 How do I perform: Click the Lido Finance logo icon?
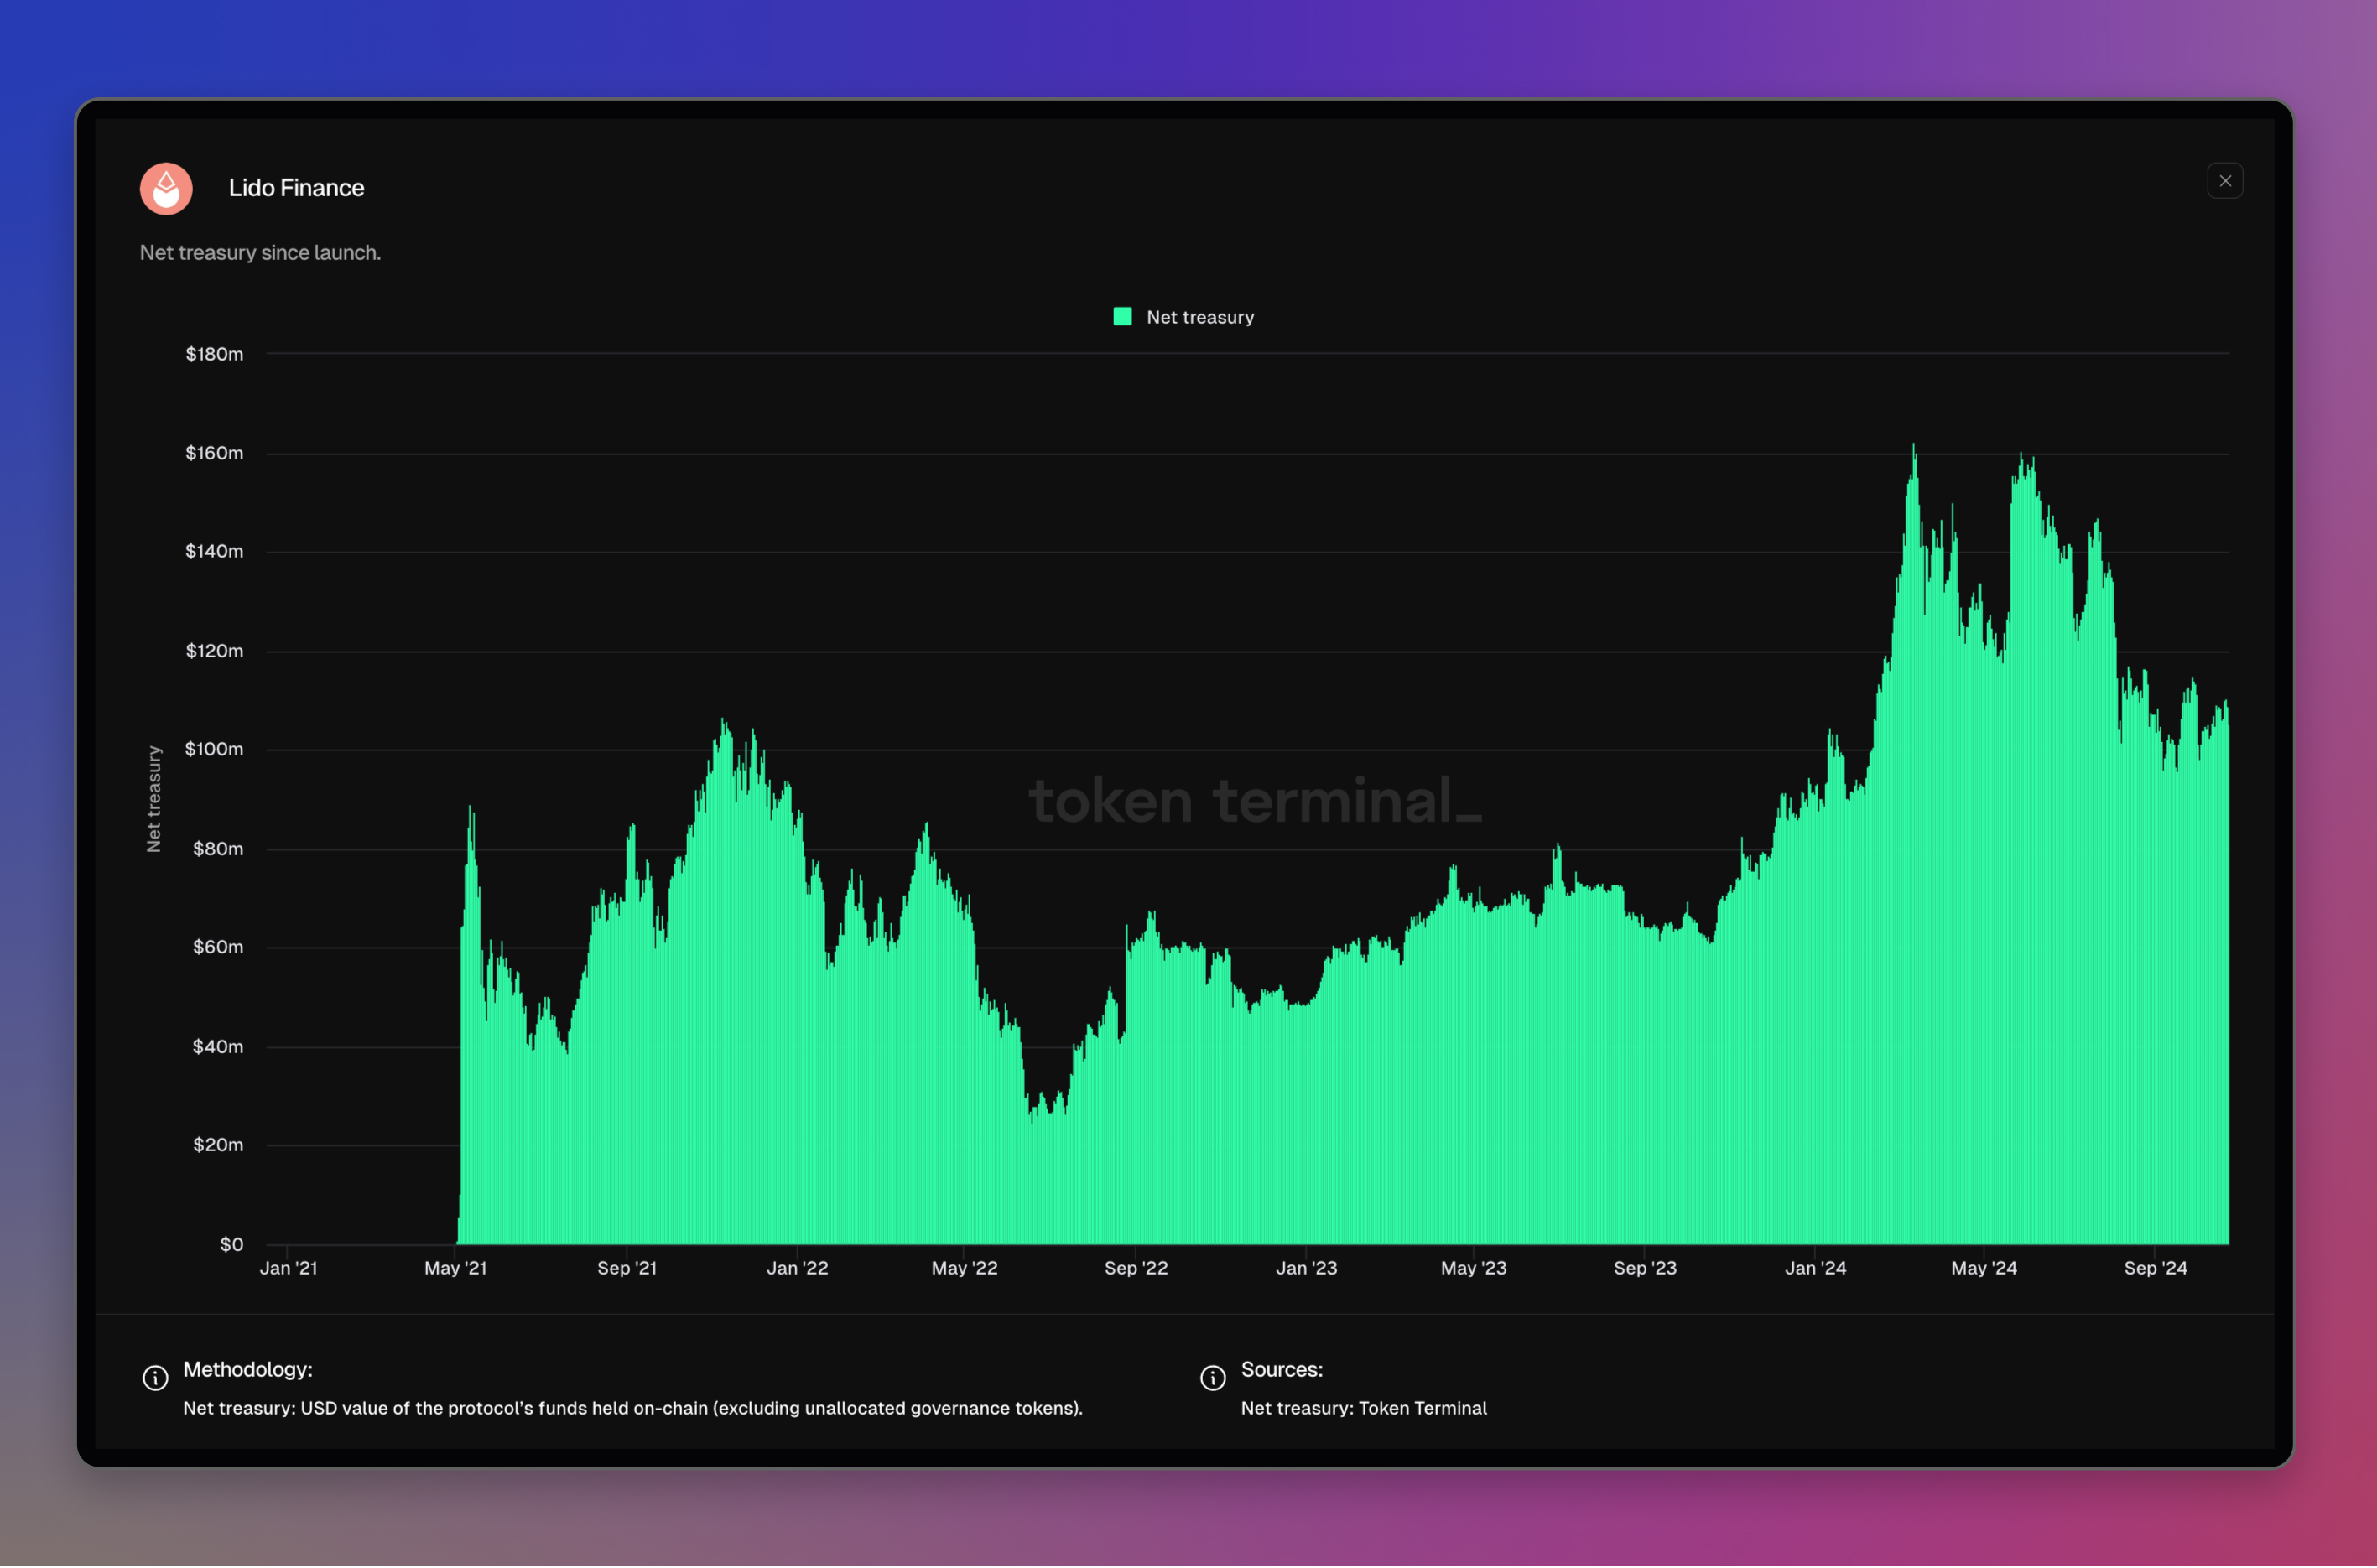point(166,188)
